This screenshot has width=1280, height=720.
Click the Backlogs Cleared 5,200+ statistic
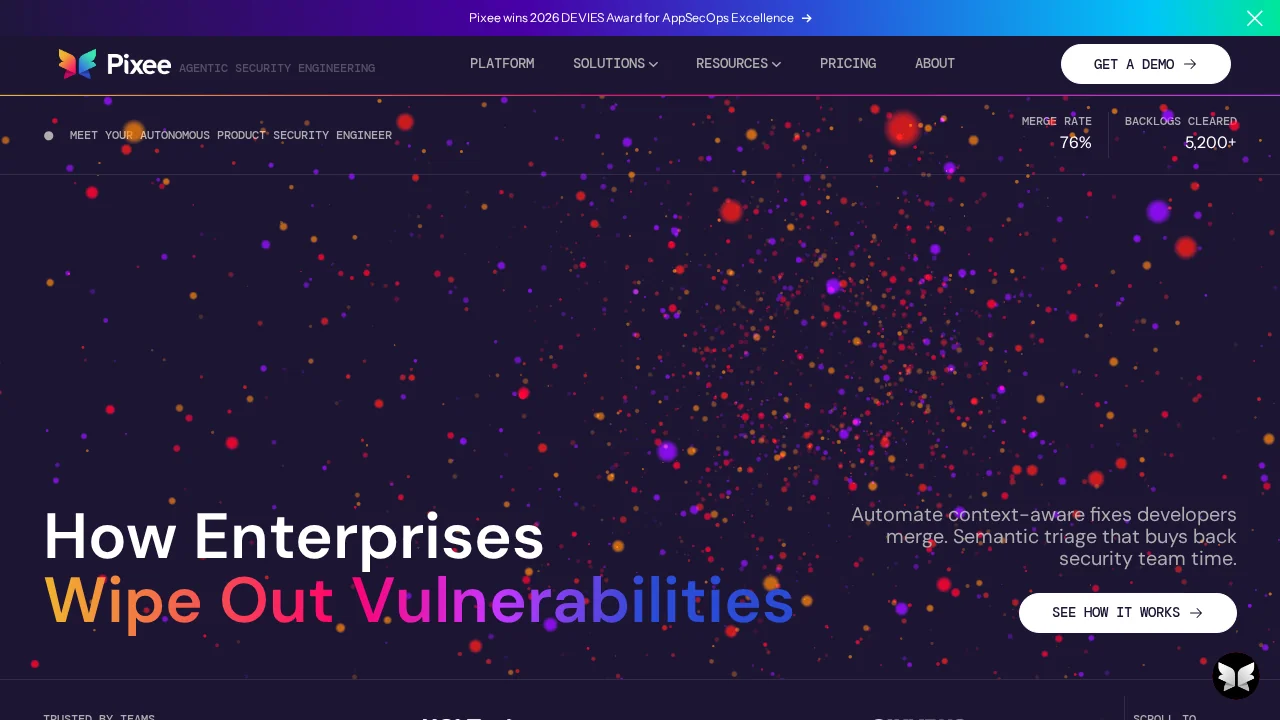coord(1181,133)
